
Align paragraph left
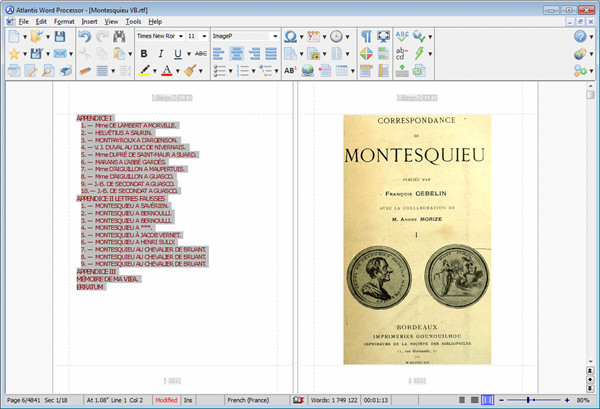pos(218,54)
